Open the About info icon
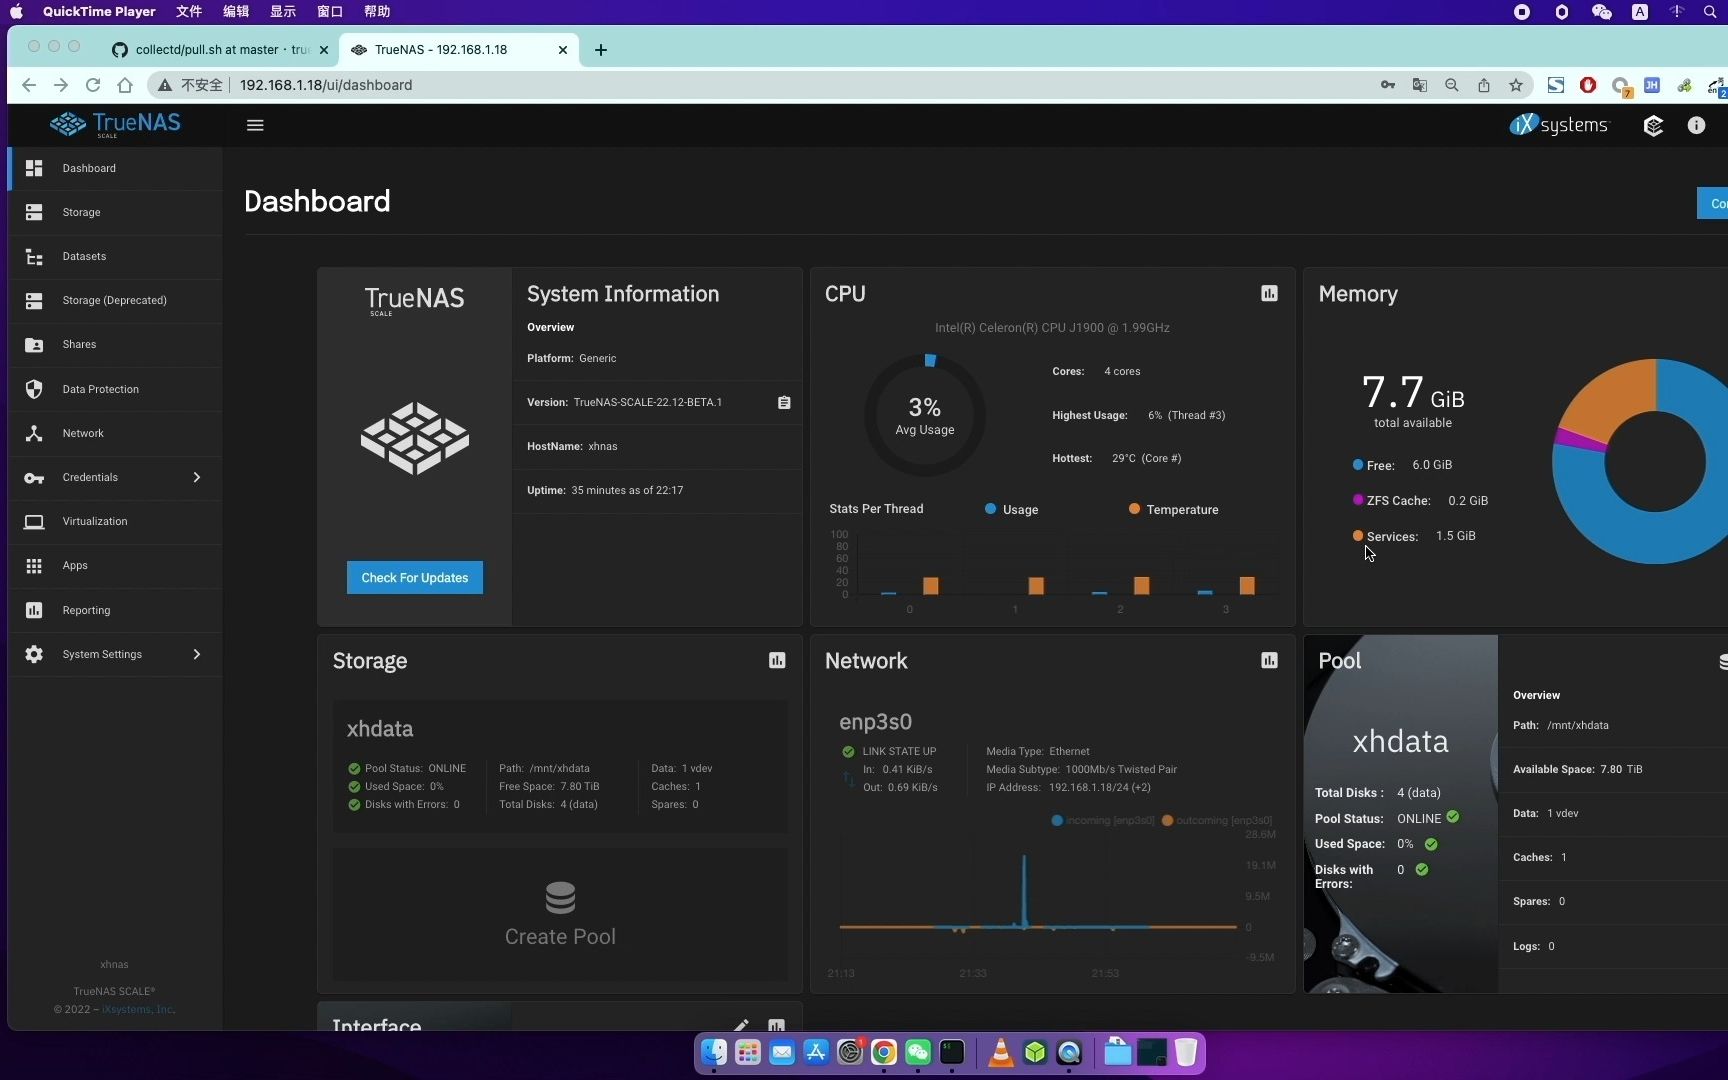This screenshot has width=1728, height=1080. coord(1696,125)
